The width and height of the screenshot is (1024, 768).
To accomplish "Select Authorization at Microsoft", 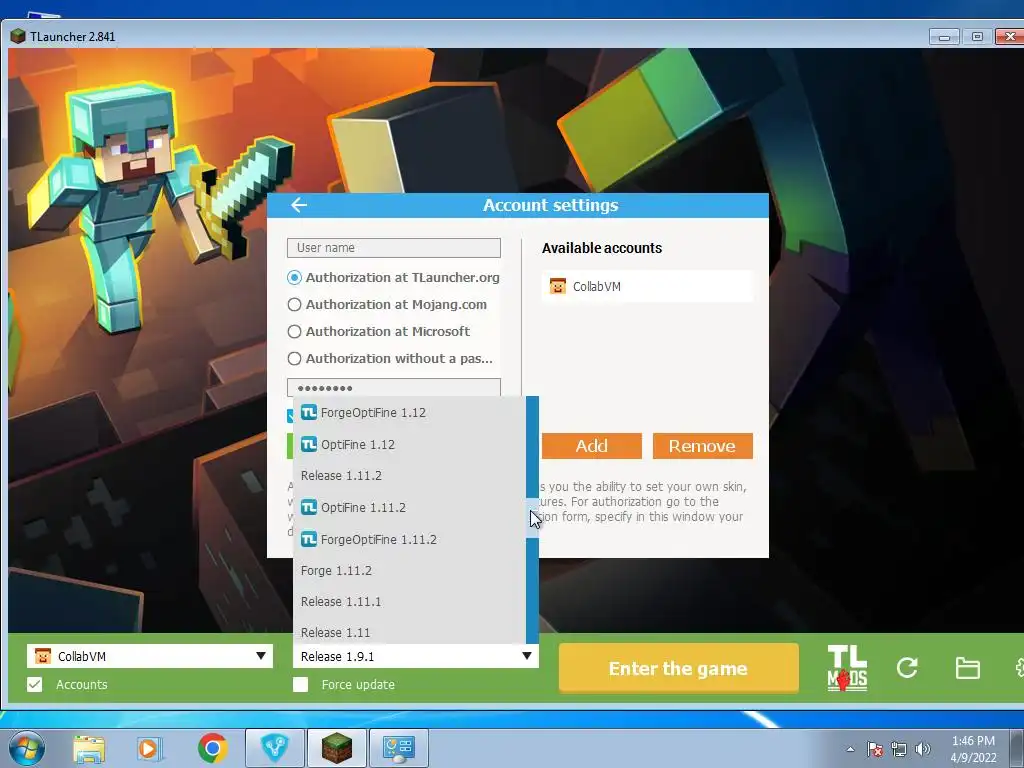I will [379, 332].
